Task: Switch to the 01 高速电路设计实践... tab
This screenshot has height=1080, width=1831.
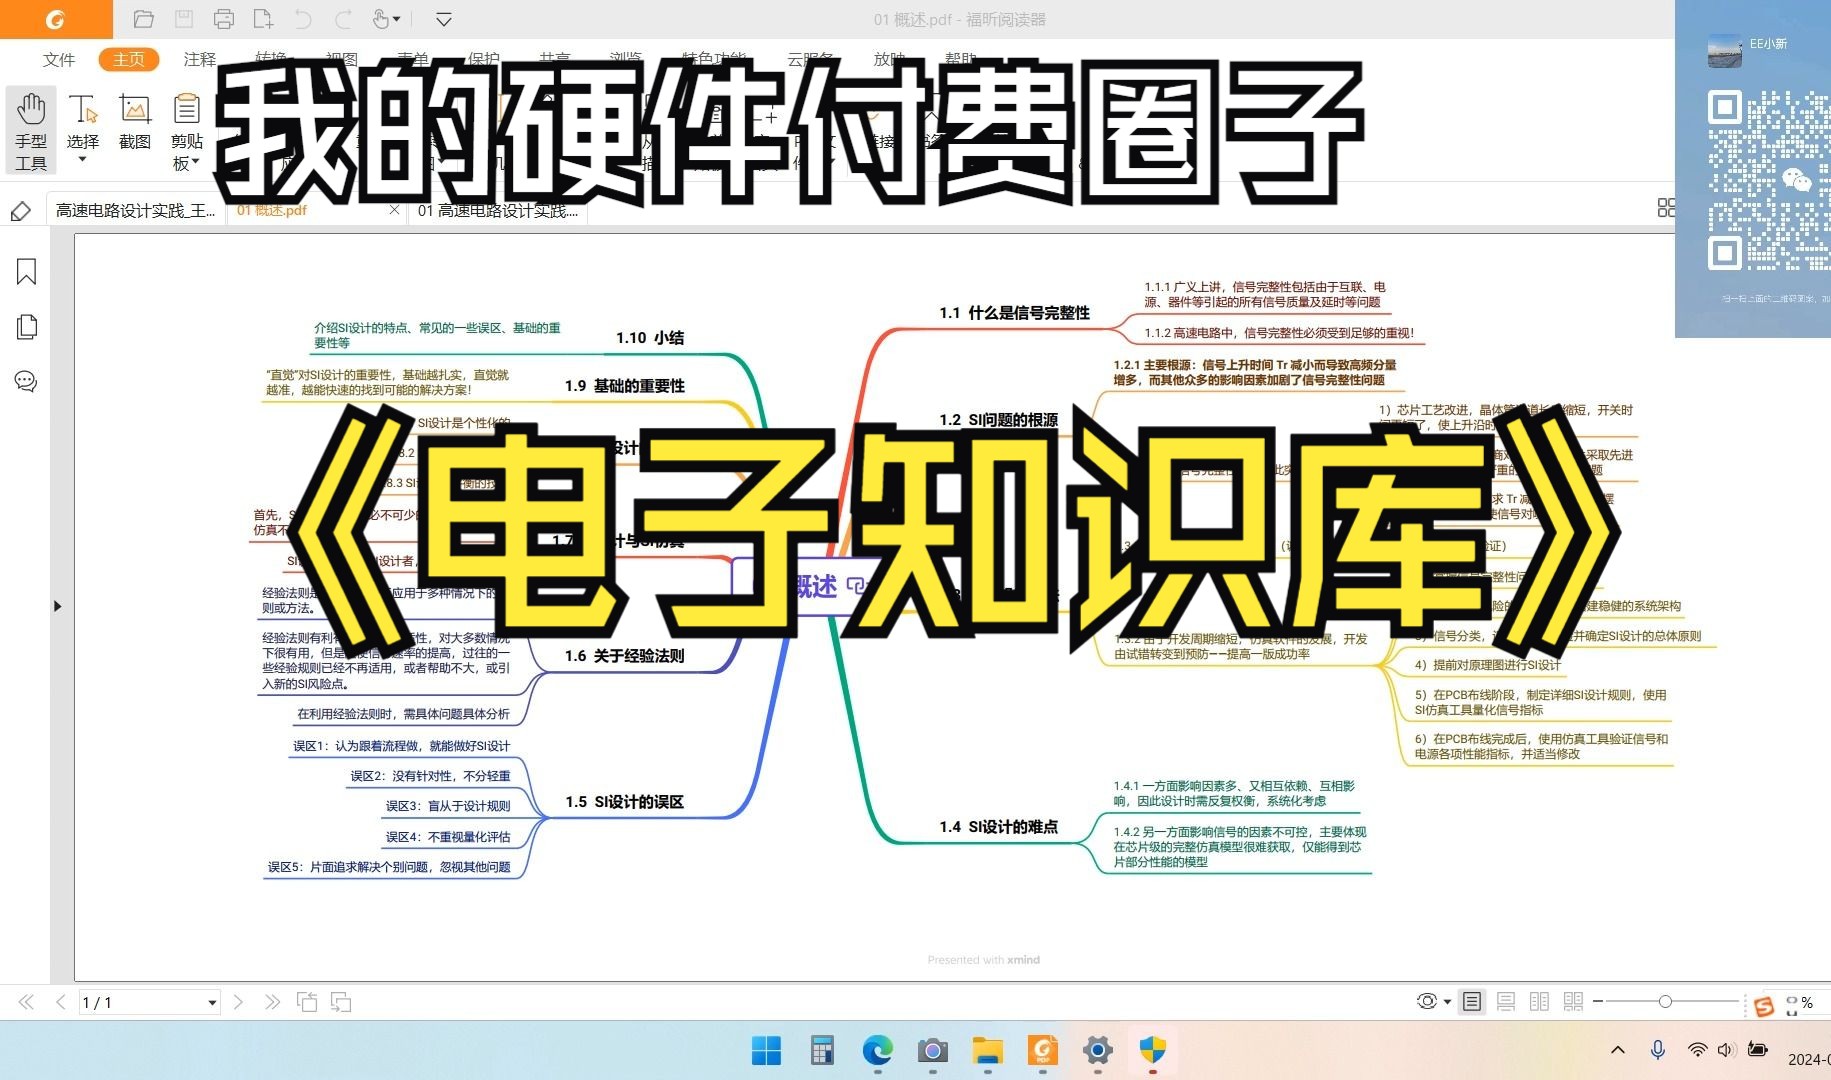Action: tap(497, 210)
